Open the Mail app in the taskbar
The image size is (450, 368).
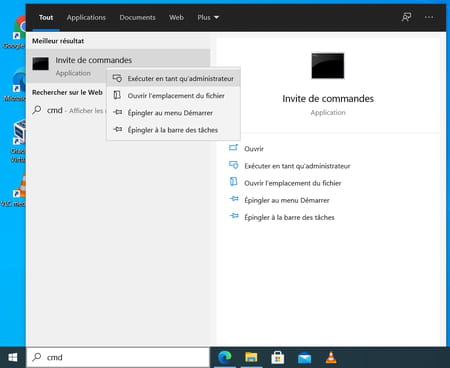pos(304,357)
